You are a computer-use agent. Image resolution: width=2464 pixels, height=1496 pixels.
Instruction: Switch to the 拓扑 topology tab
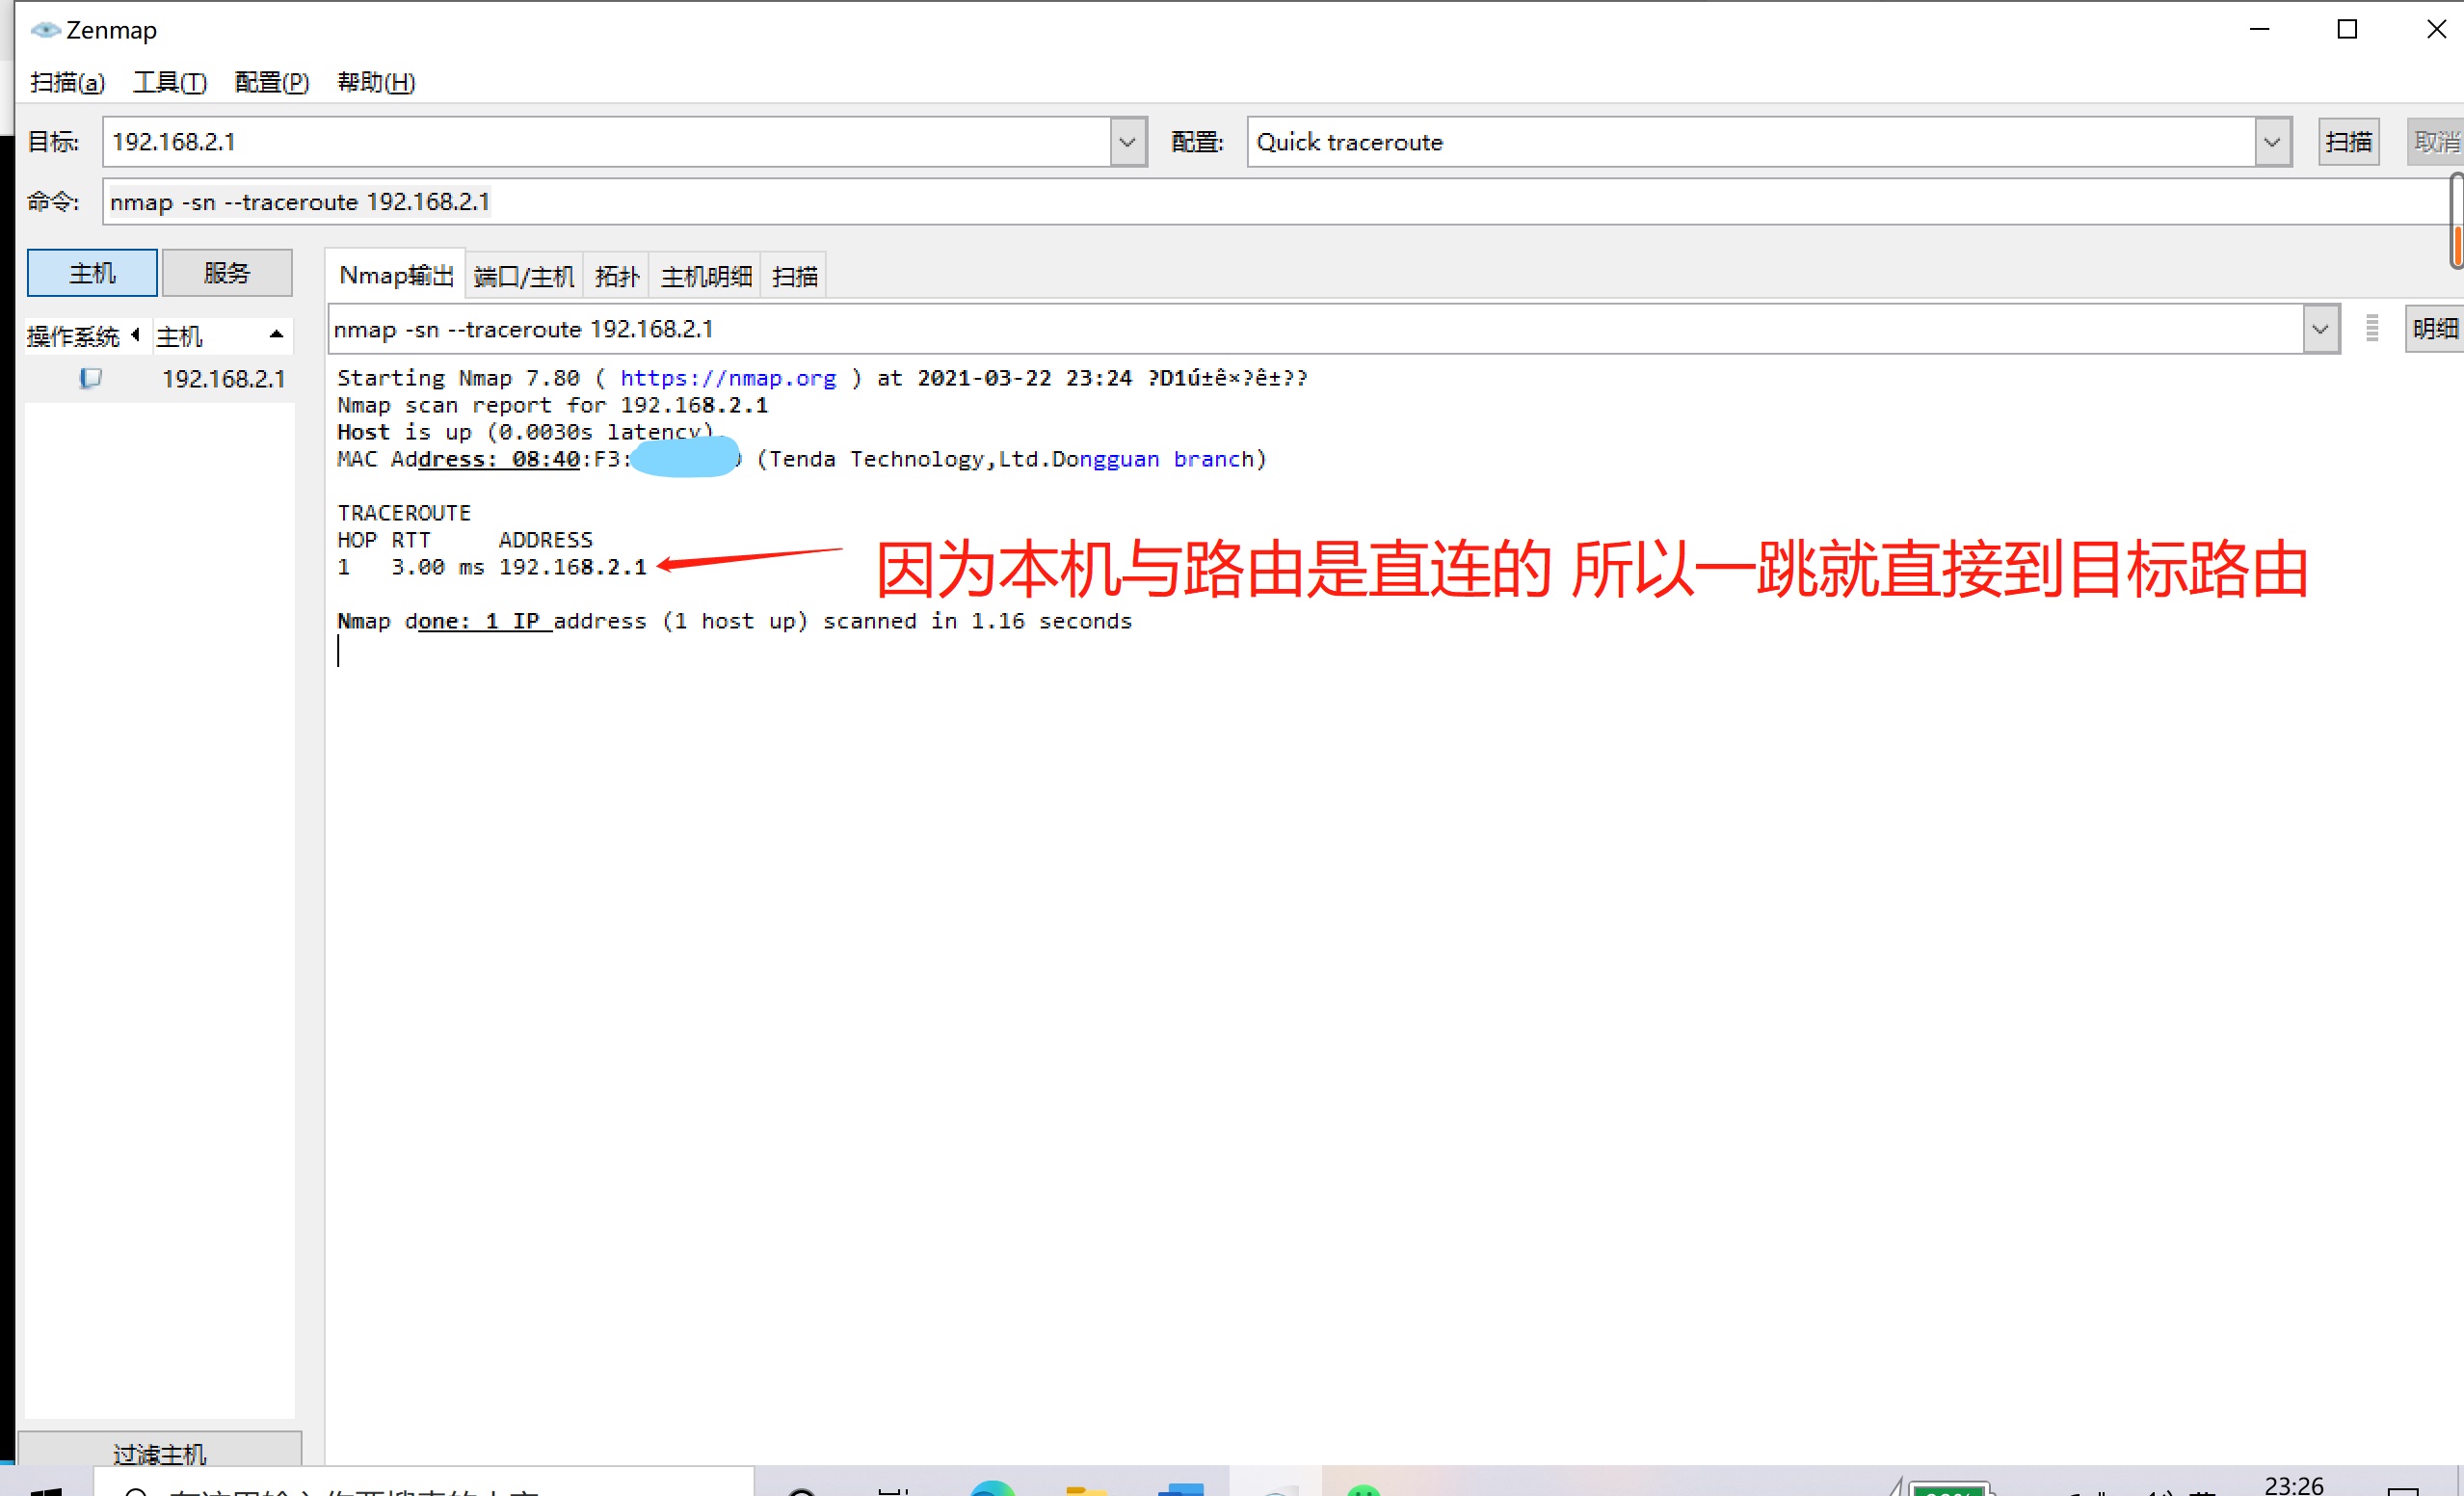tap(616, 276)
